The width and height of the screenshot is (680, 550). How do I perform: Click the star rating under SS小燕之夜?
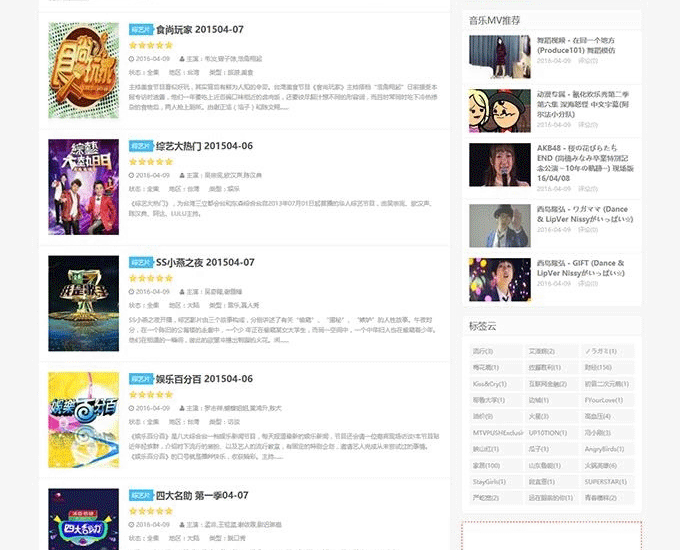click(151, 278)
